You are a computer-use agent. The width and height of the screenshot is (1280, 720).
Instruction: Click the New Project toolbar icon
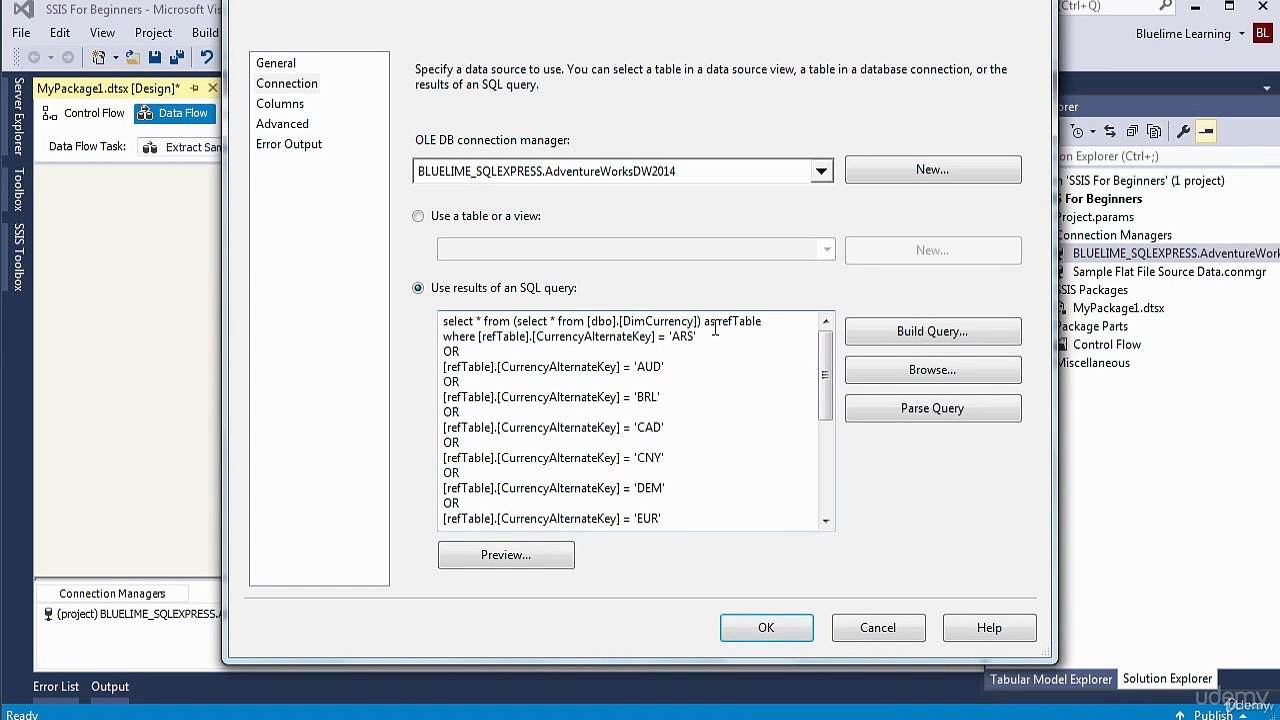click(x=98, y=58)
